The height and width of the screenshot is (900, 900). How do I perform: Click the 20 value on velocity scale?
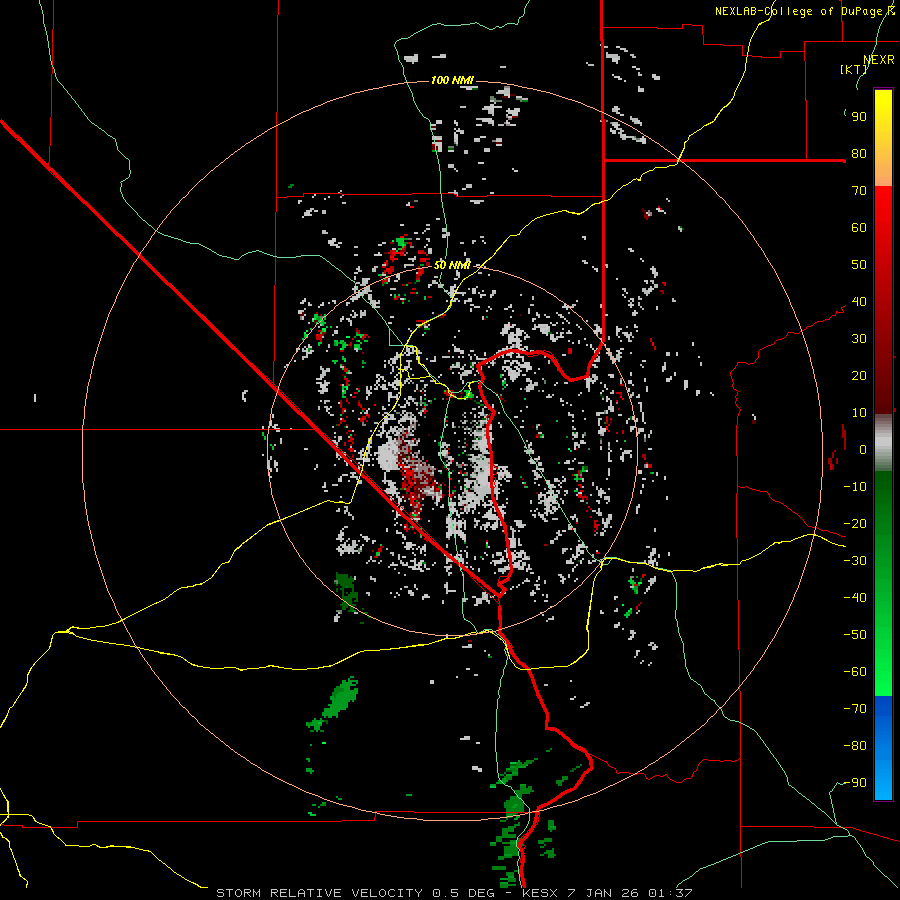click(859, 376)
